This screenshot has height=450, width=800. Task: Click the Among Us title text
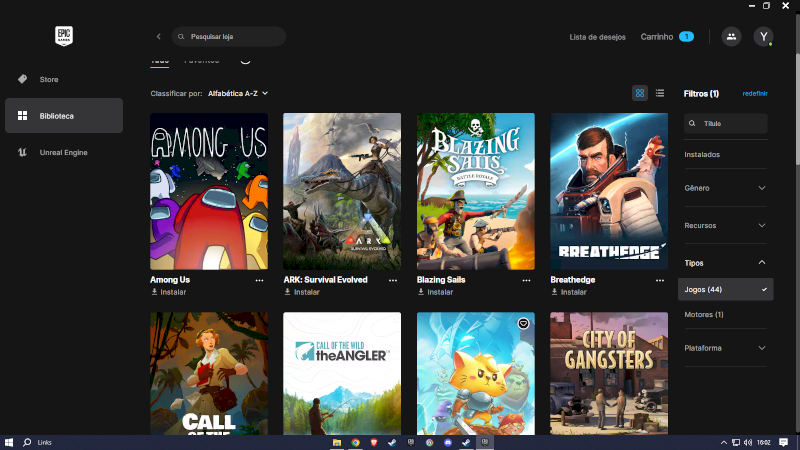point(170,280)
